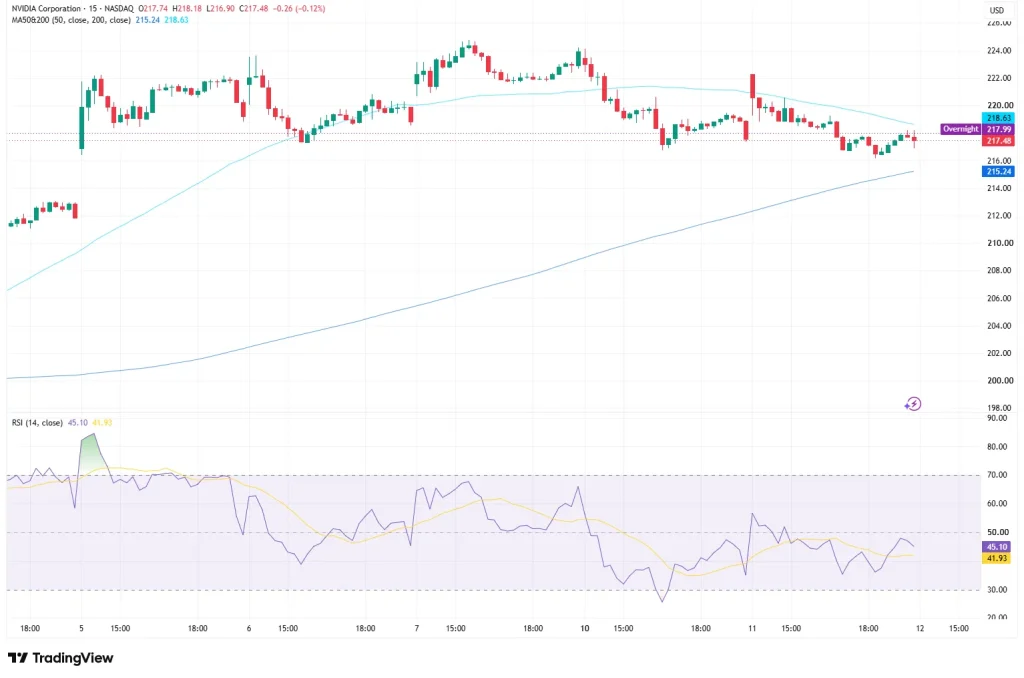The width and height of the screenshot is (1024, 678).
Task: Click the 214.00 price axis label
Action: 1000,188
